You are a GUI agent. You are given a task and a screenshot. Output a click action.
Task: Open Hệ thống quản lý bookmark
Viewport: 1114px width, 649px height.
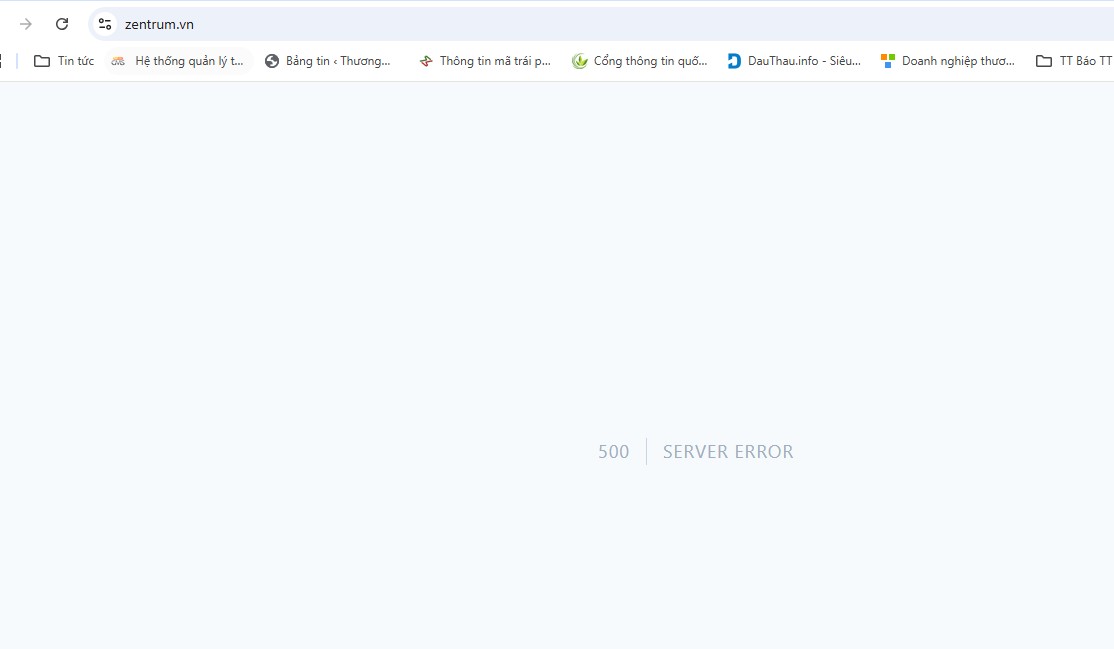click(x=178, y=61)
